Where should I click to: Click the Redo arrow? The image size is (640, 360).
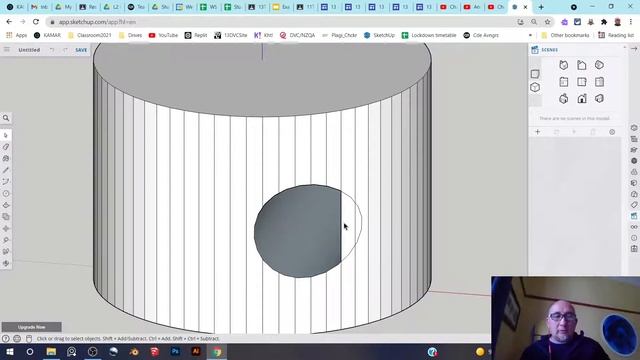[x=65, y=50]
